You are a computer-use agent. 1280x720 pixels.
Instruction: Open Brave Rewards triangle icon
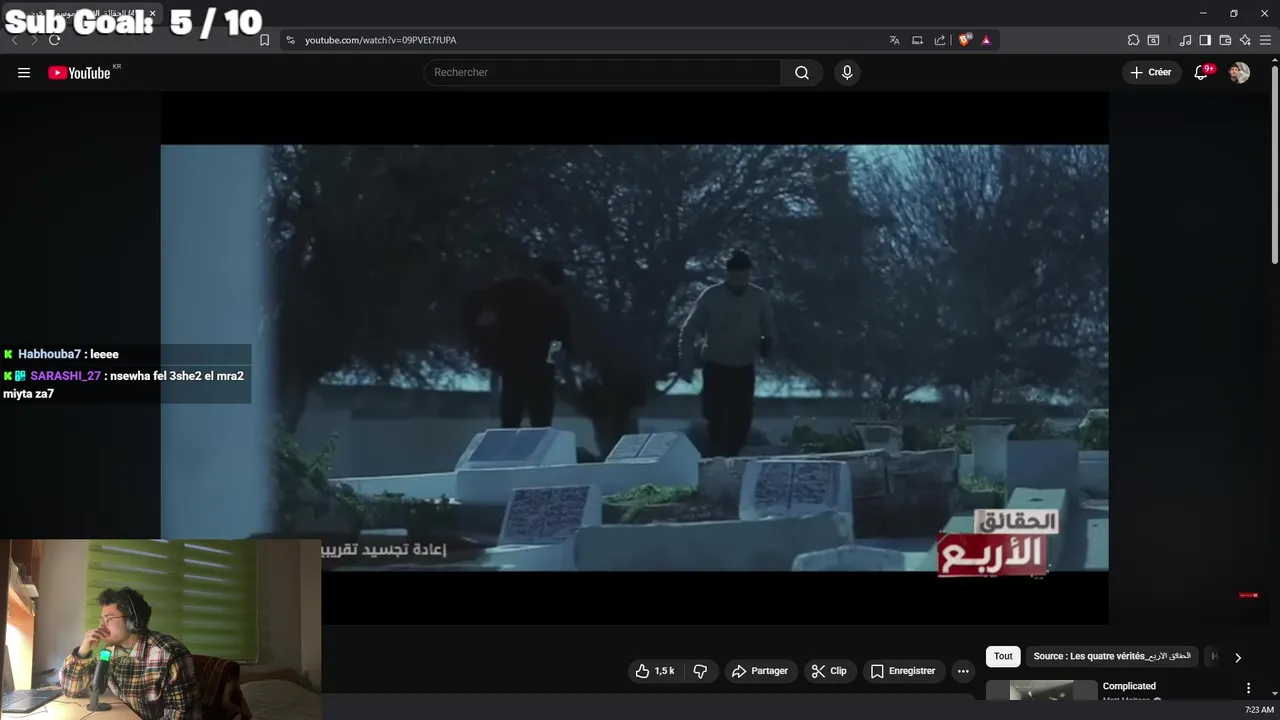pos(986,40)
